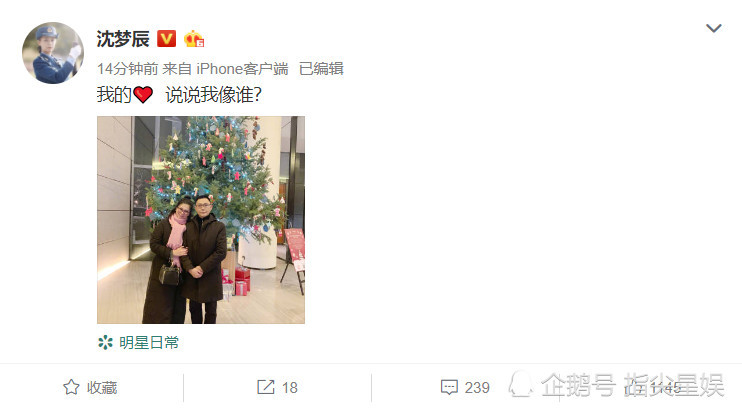Image resolution: width=742 pixels, height=411 pixels.
Task: Click the profile avatar of the poster
Action: (53, 53)
